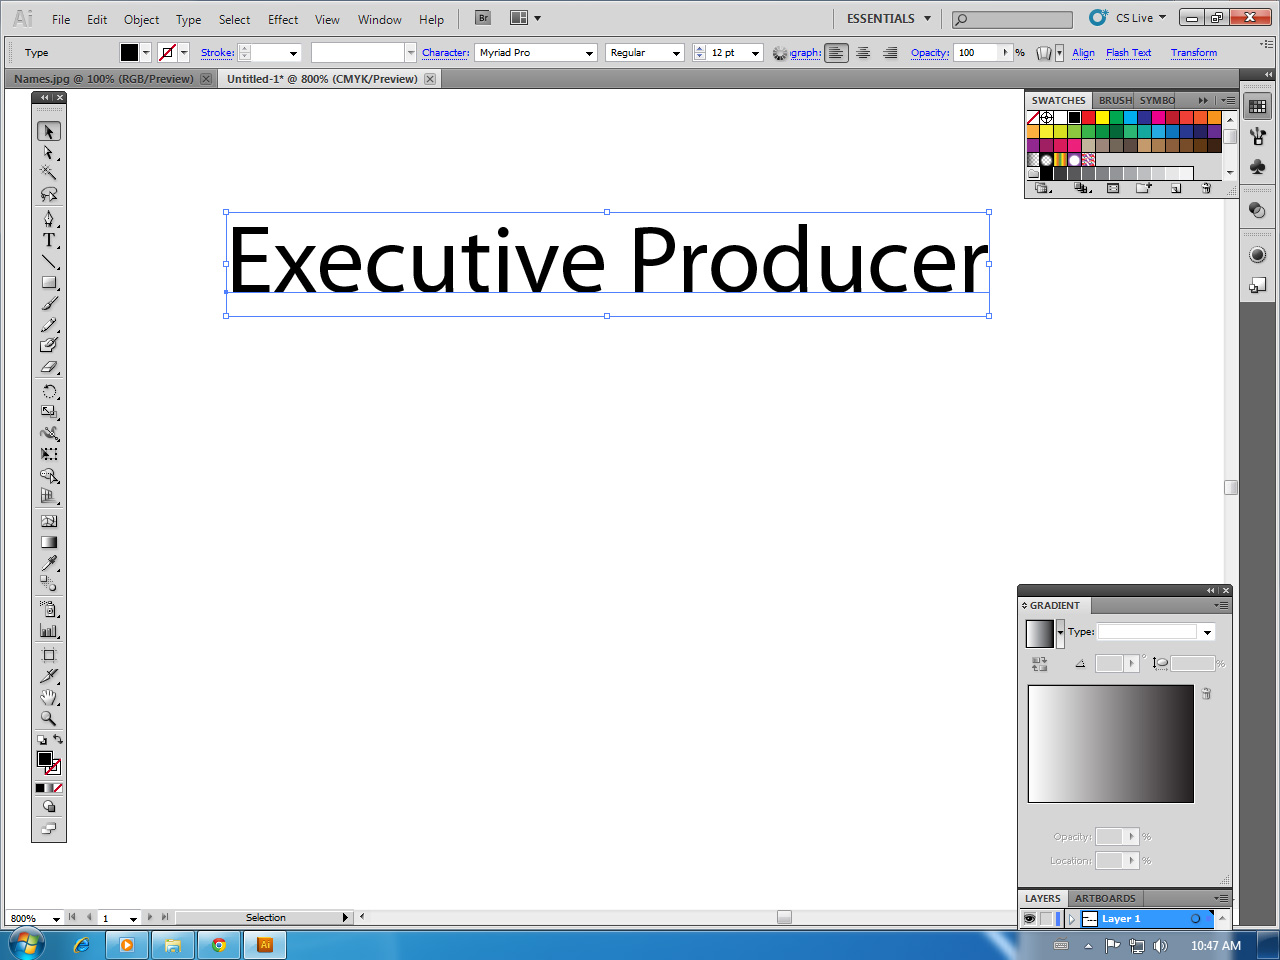Viewport: 1280px width, 960px height.
Task: Select the Pen tool
Action: coord(46,220)
